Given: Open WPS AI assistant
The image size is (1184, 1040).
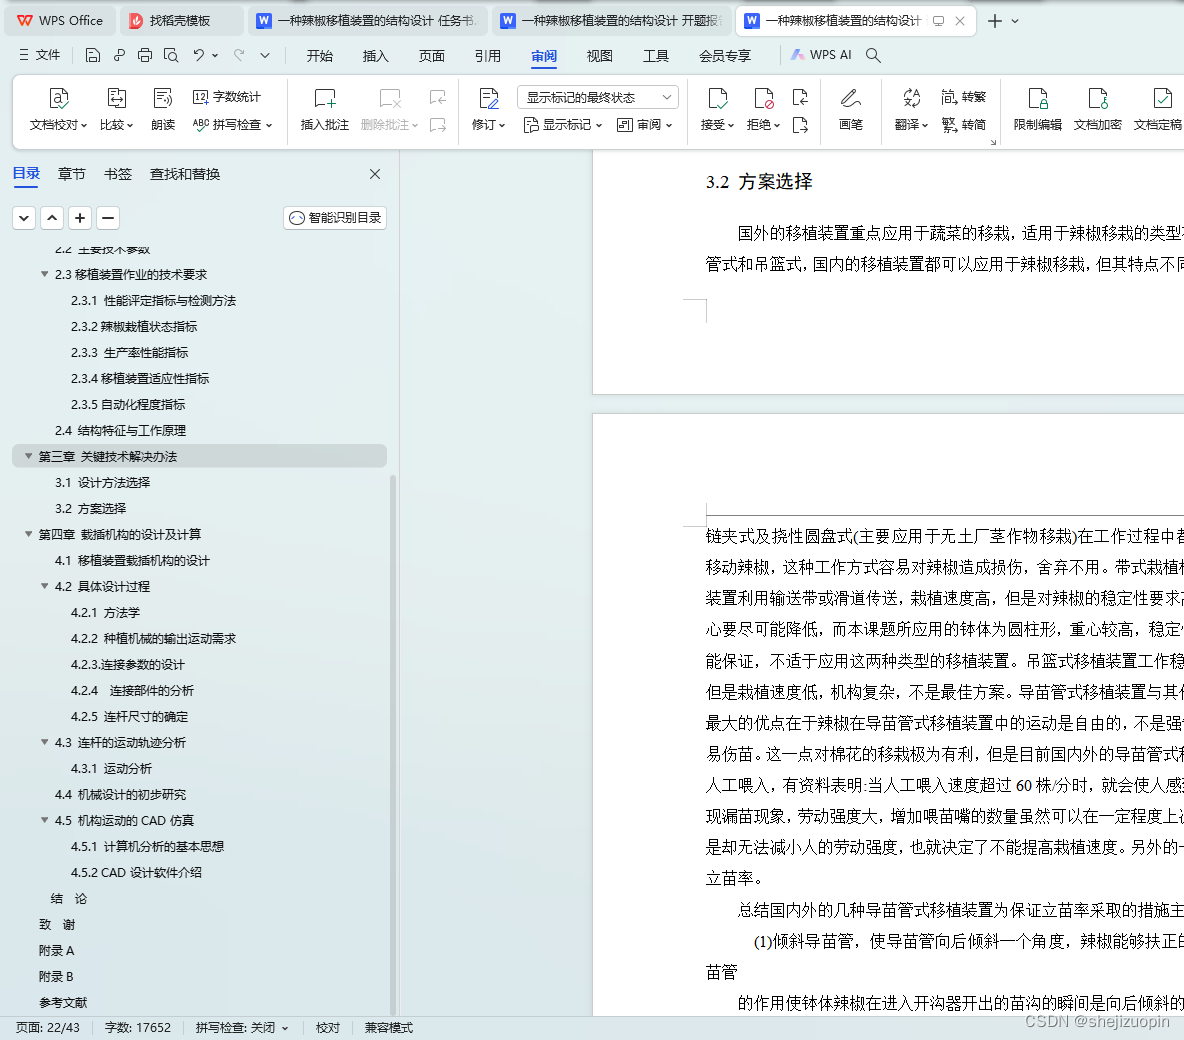Looking at the screenshot, I should point(821,55).
